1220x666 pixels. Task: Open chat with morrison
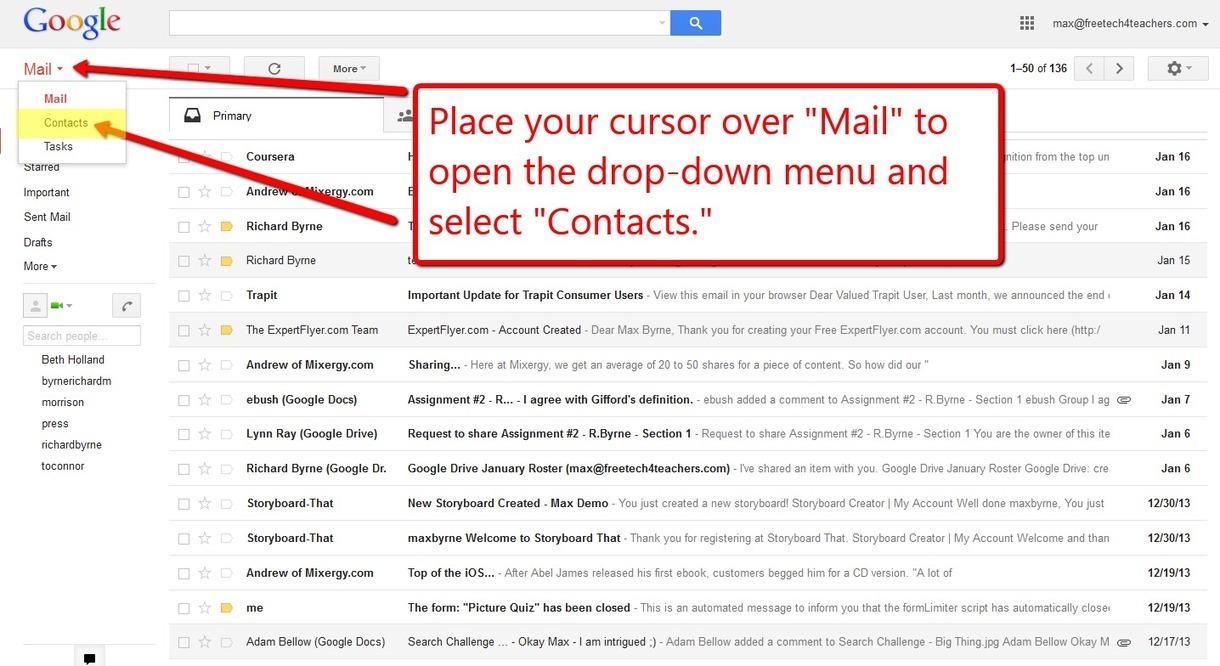63,402
